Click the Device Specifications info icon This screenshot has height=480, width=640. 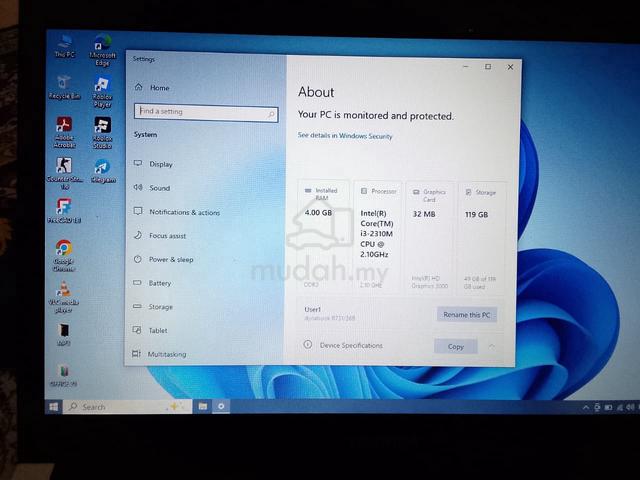tap(308, 344)
